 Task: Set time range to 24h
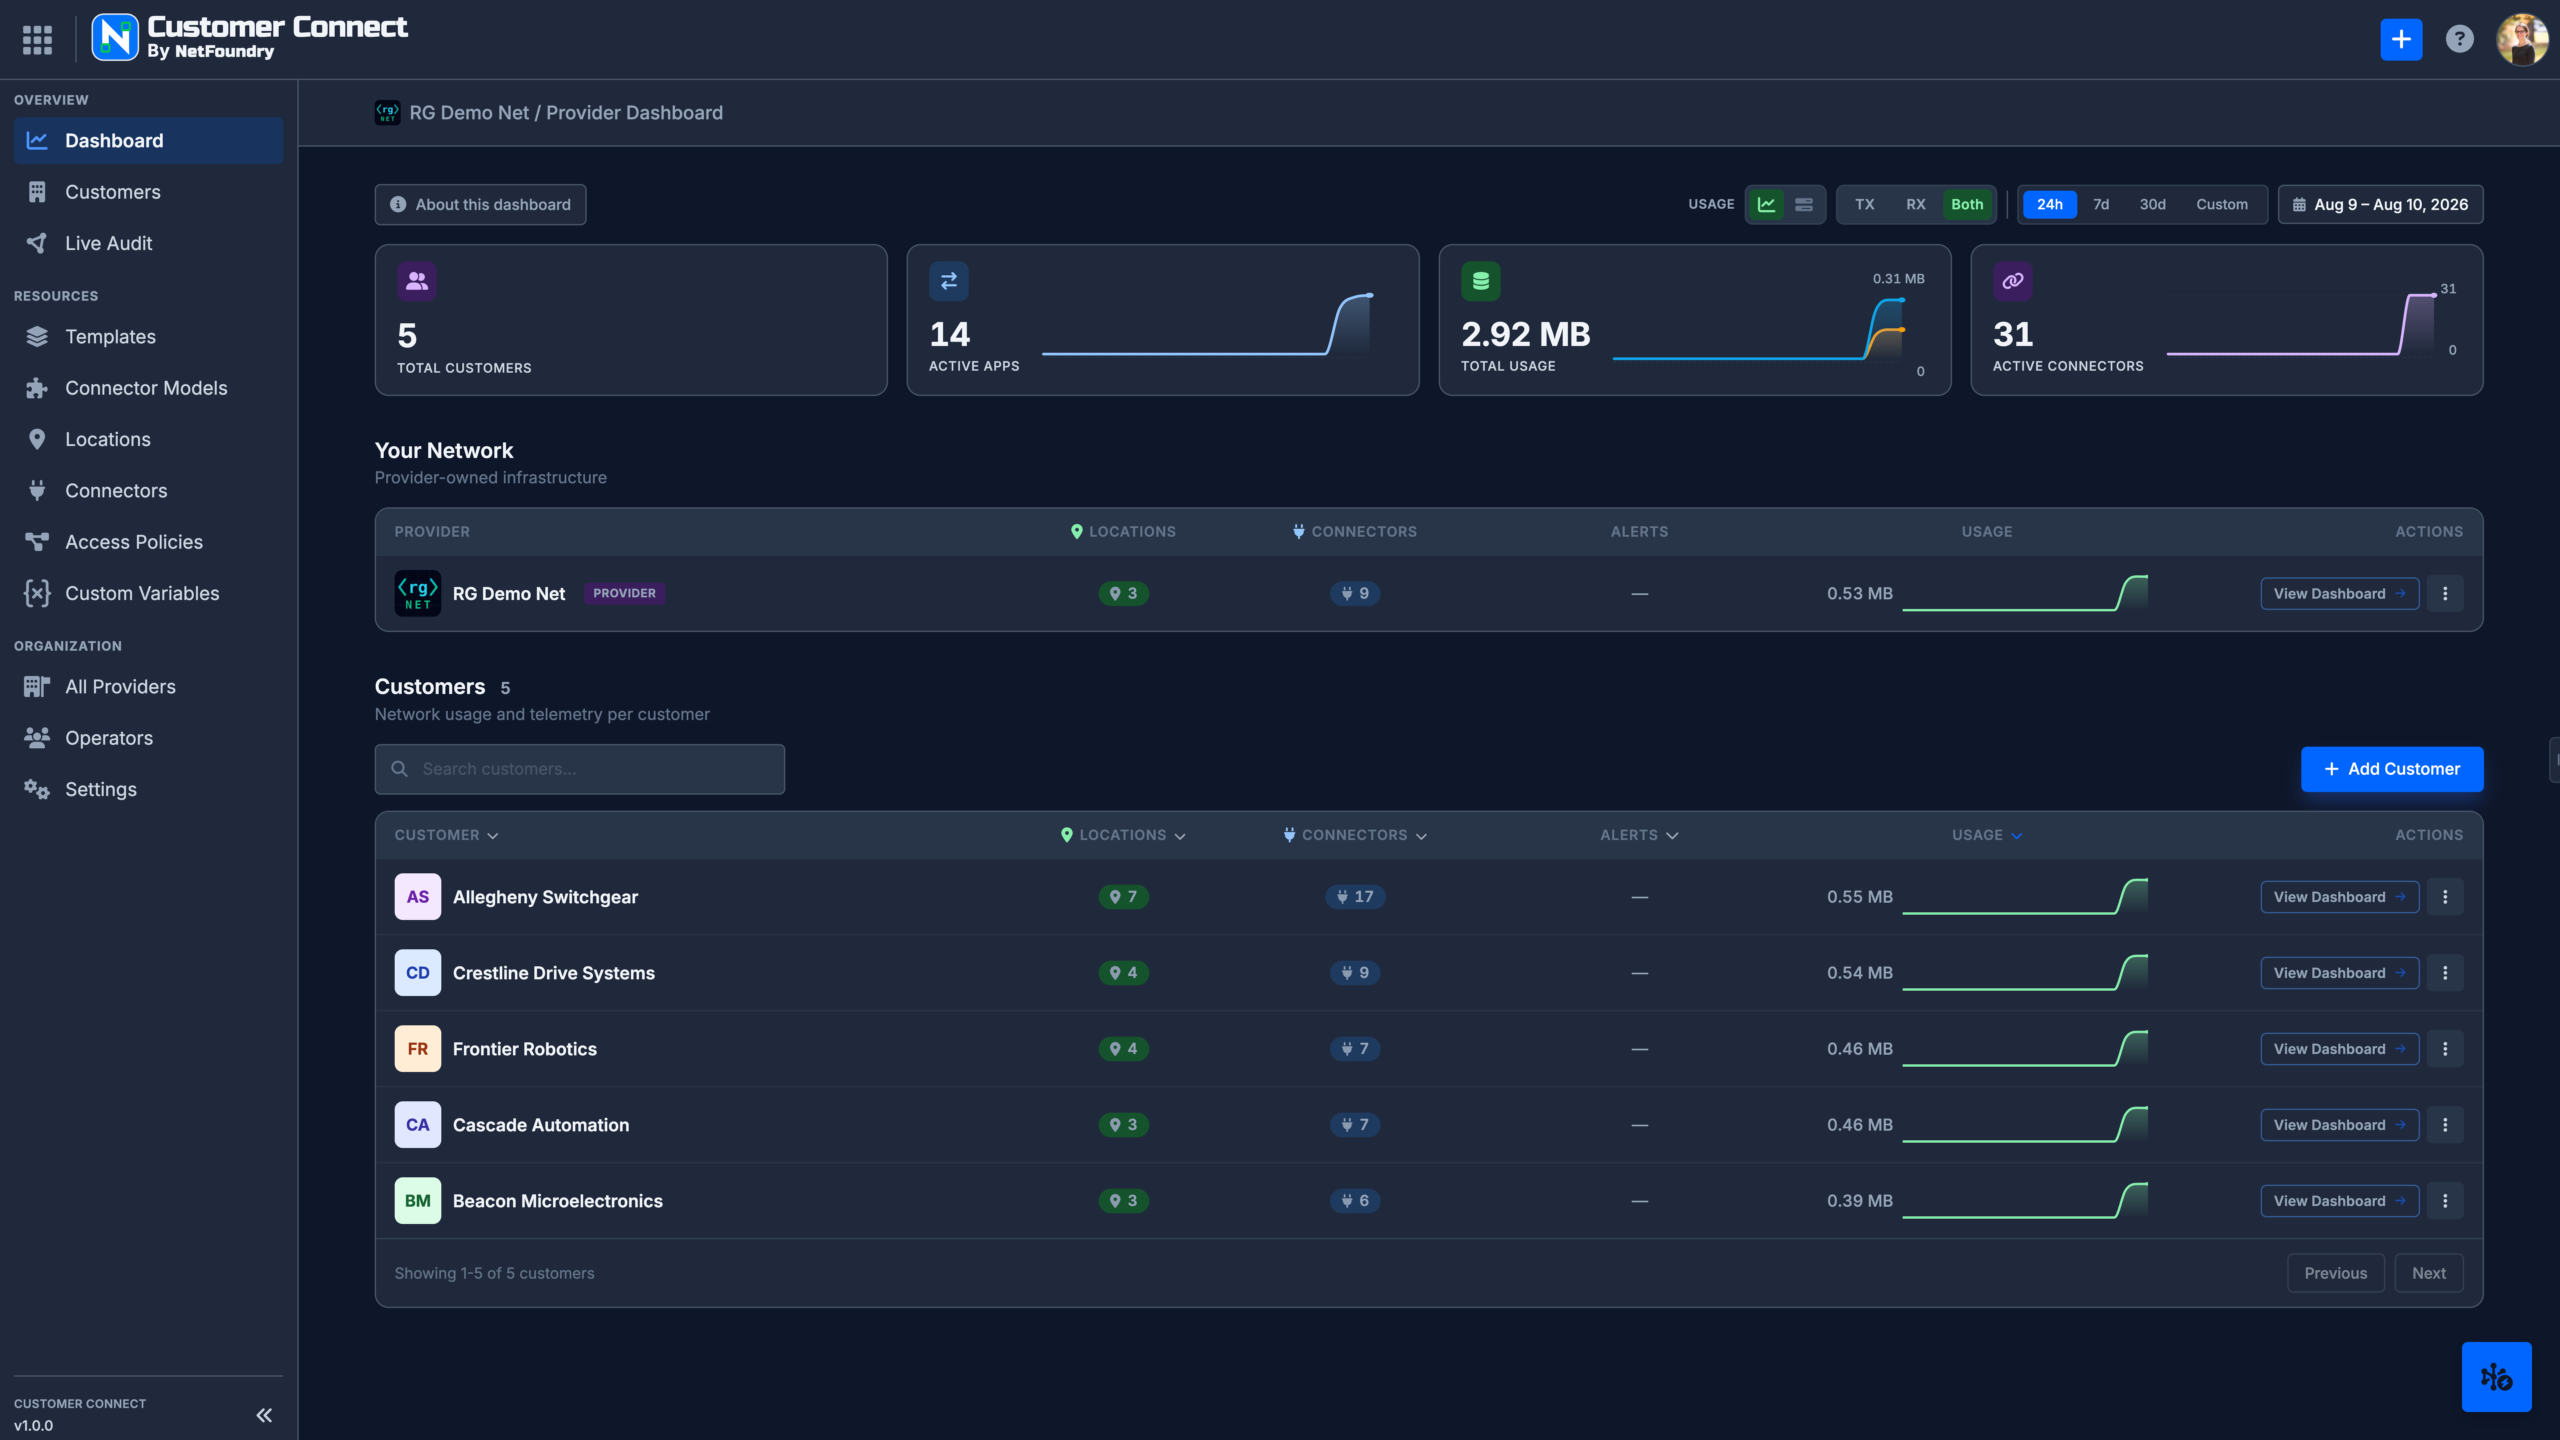click(2050, 205)
